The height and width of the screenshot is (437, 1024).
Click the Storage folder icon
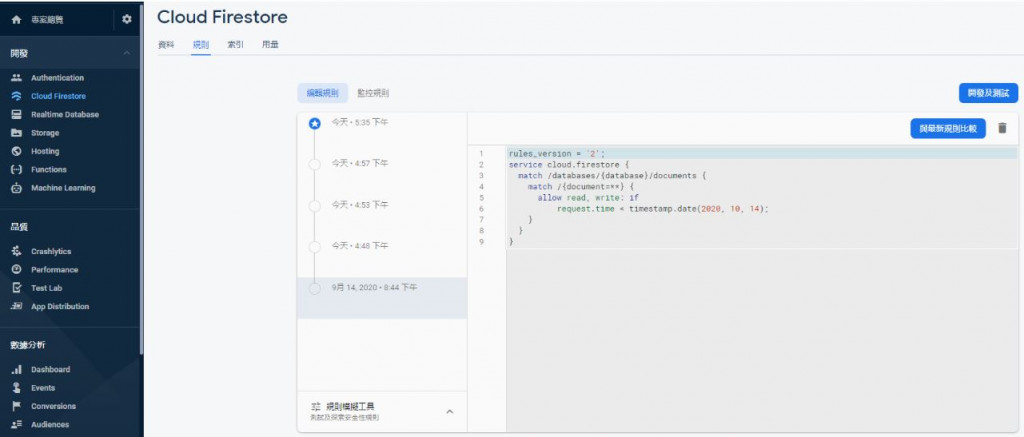pyautogui.click(x=17, y=133)
